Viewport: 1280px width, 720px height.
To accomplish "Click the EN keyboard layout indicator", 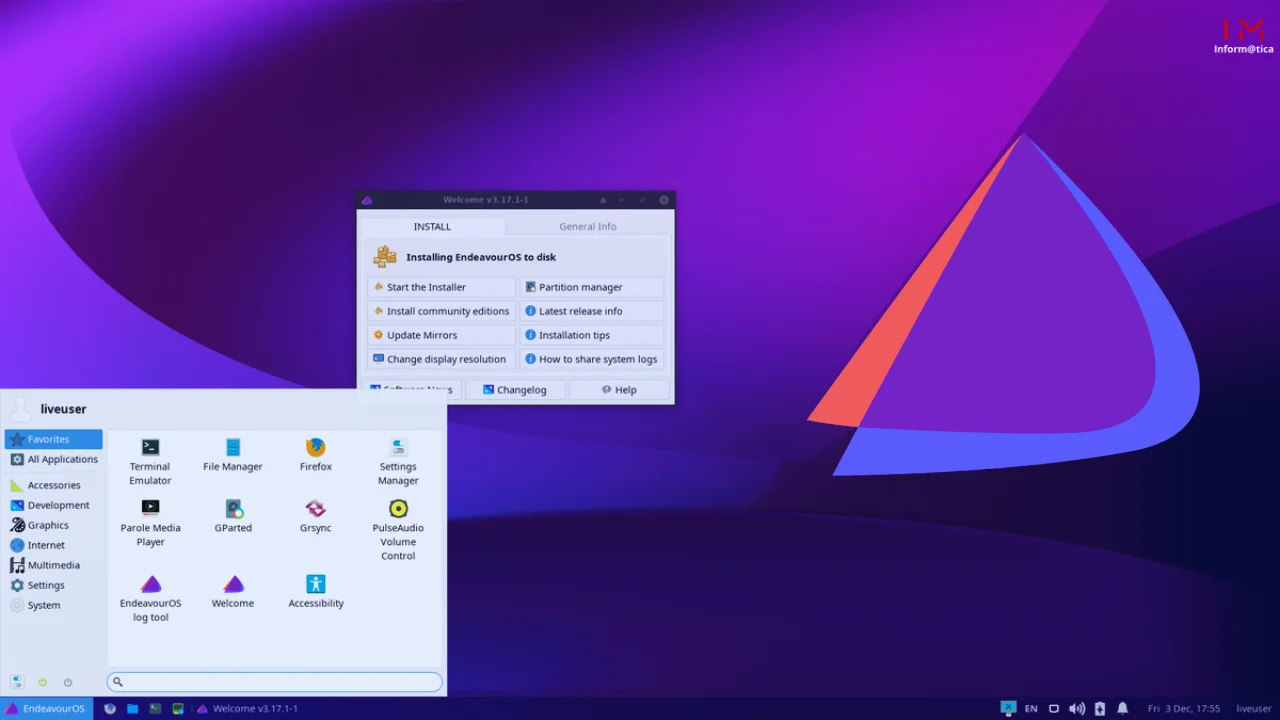I will [1031, 708].
